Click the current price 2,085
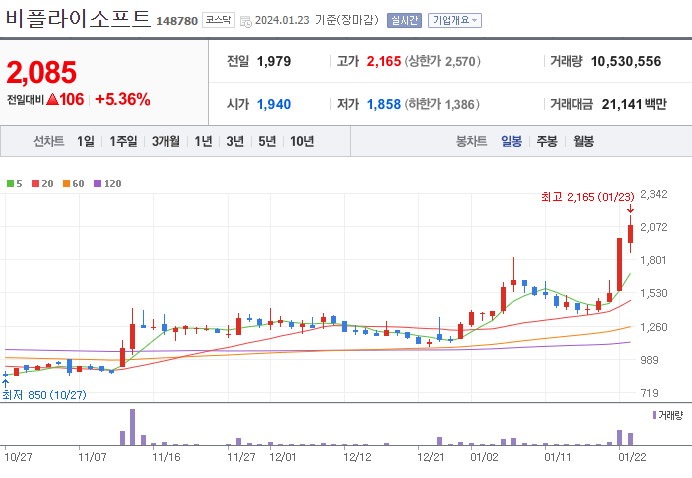Screen dimensions: 692x478 (42, 72)
